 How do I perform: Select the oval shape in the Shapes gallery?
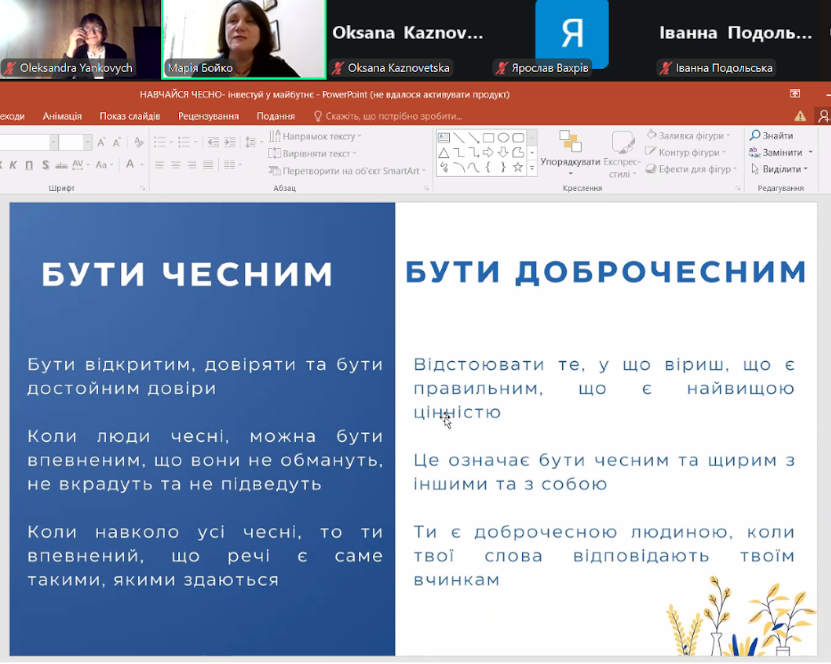(x=504, y=138)
